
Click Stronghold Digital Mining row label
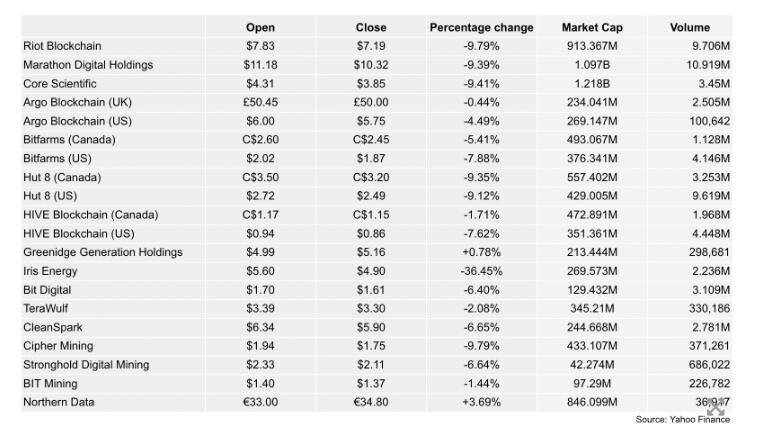(x=86, y=365)
